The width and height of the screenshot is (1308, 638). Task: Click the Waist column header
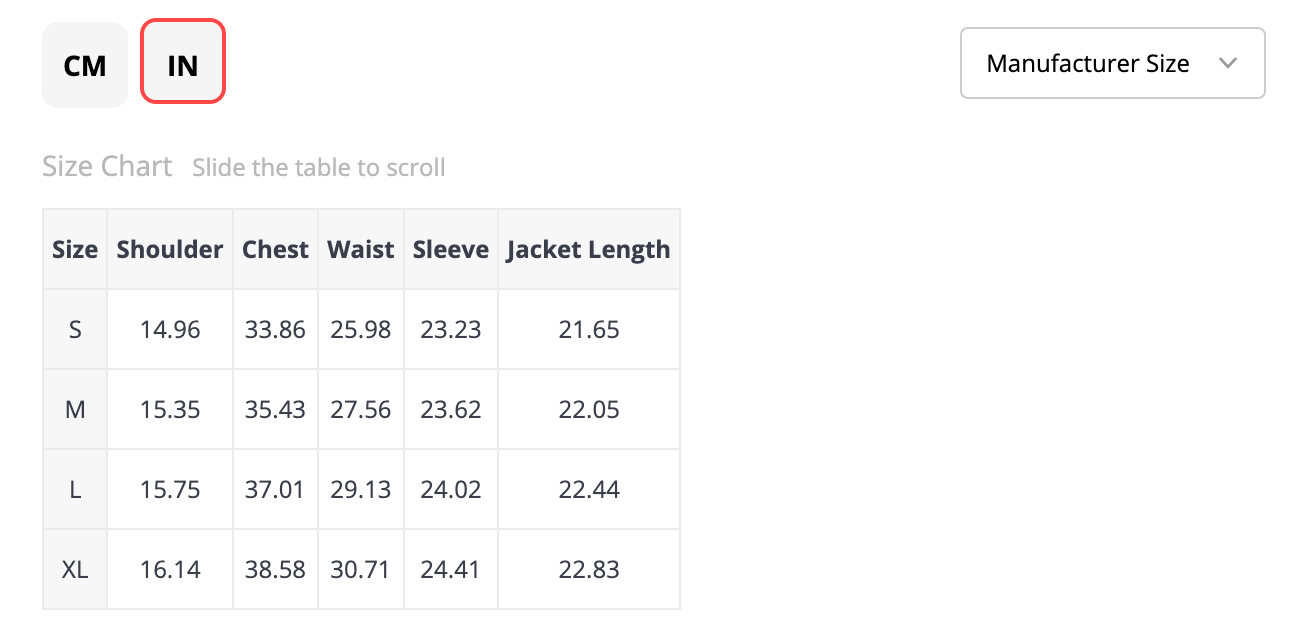(361, 249)
